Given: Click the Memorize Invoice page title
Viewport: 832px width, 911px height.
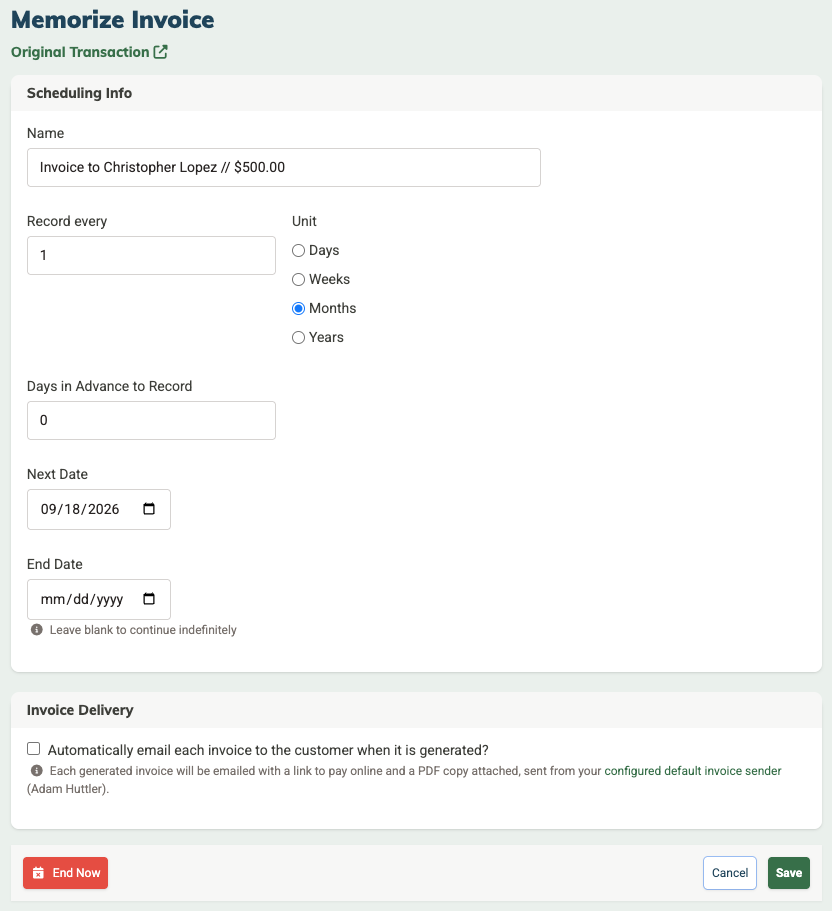Looking at the screenshot, I should (x=113, y=20).
